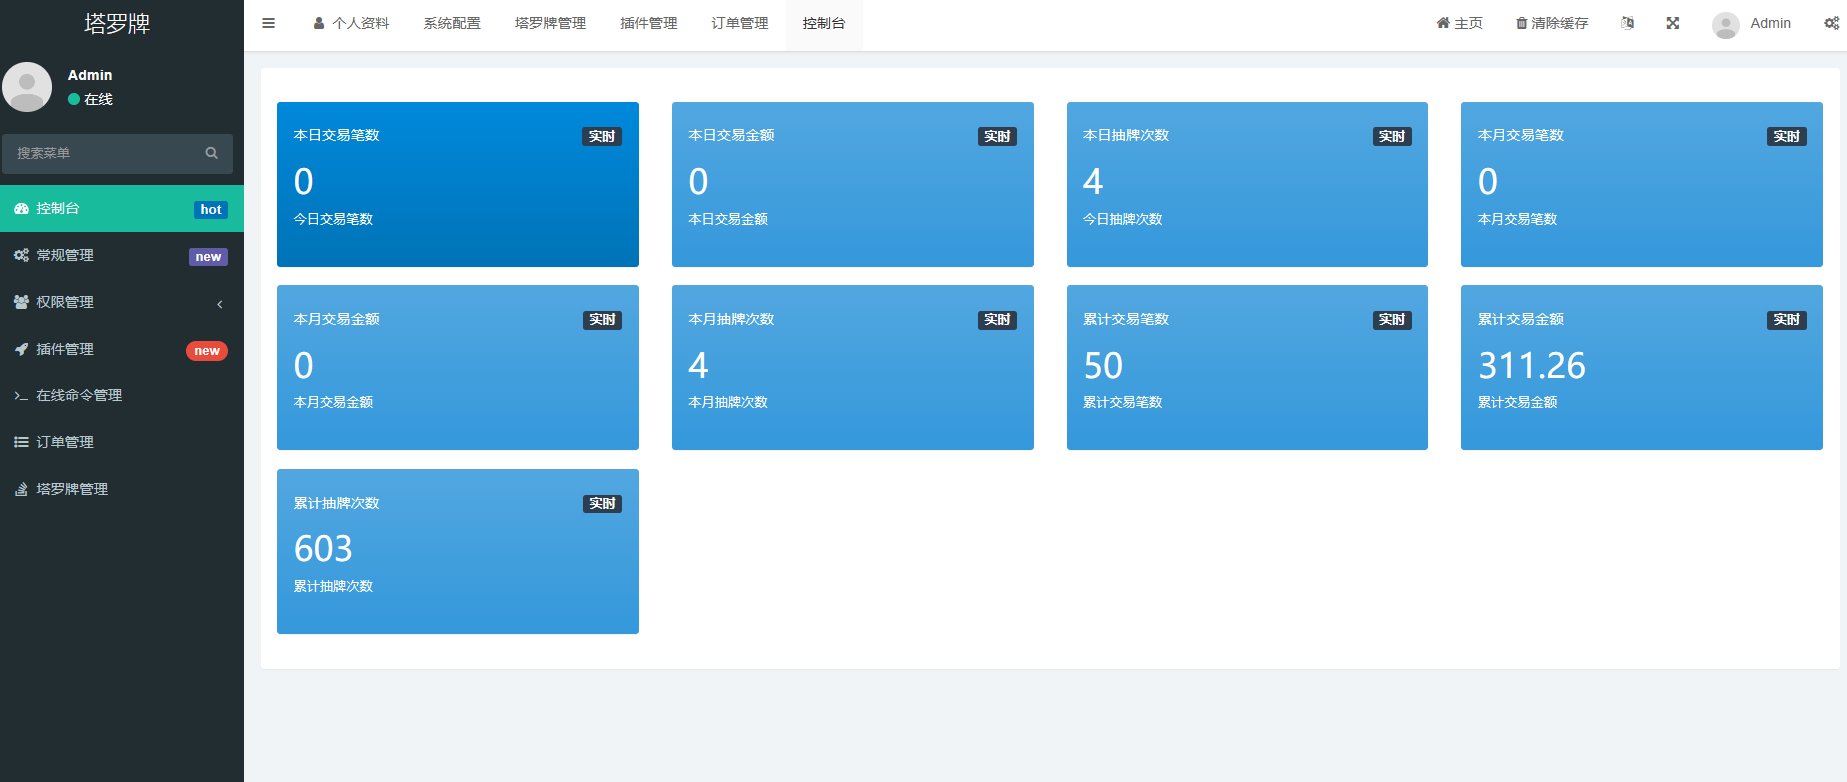Screen dimensions: 1847x782
Task: Toggle the sidebar hamburger menu icon
Action: (268, 23)
